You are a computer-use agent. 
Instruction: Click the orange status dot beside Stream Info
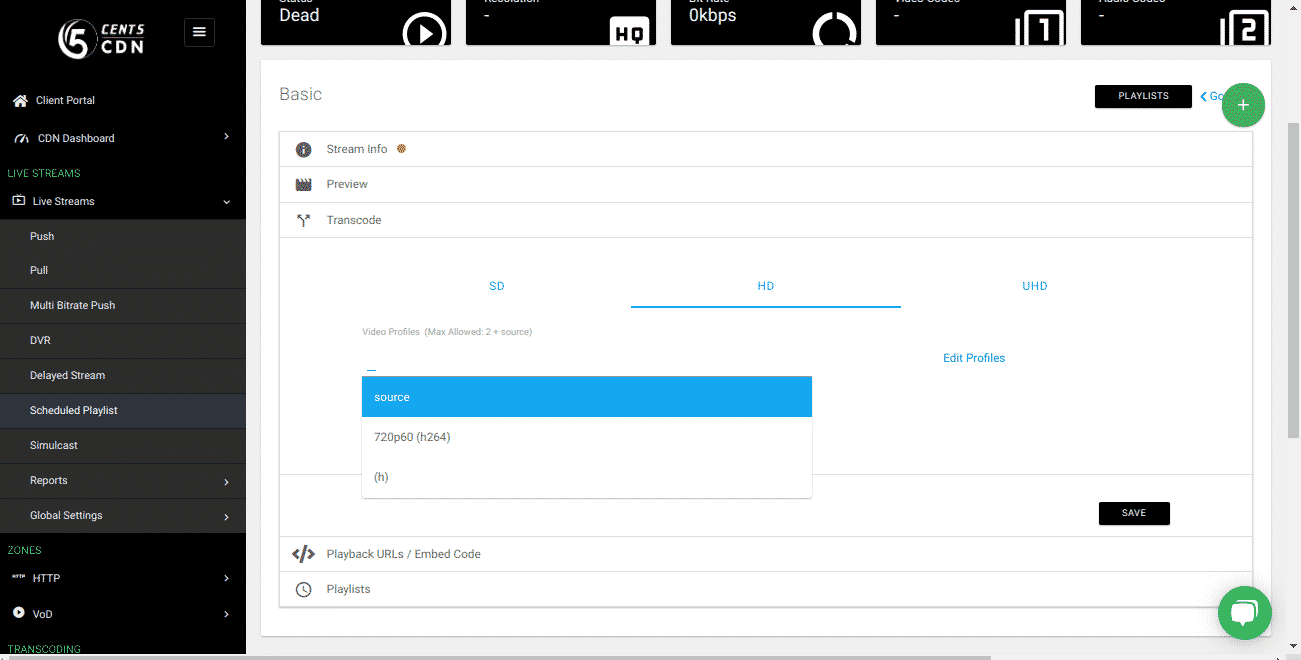401,149
